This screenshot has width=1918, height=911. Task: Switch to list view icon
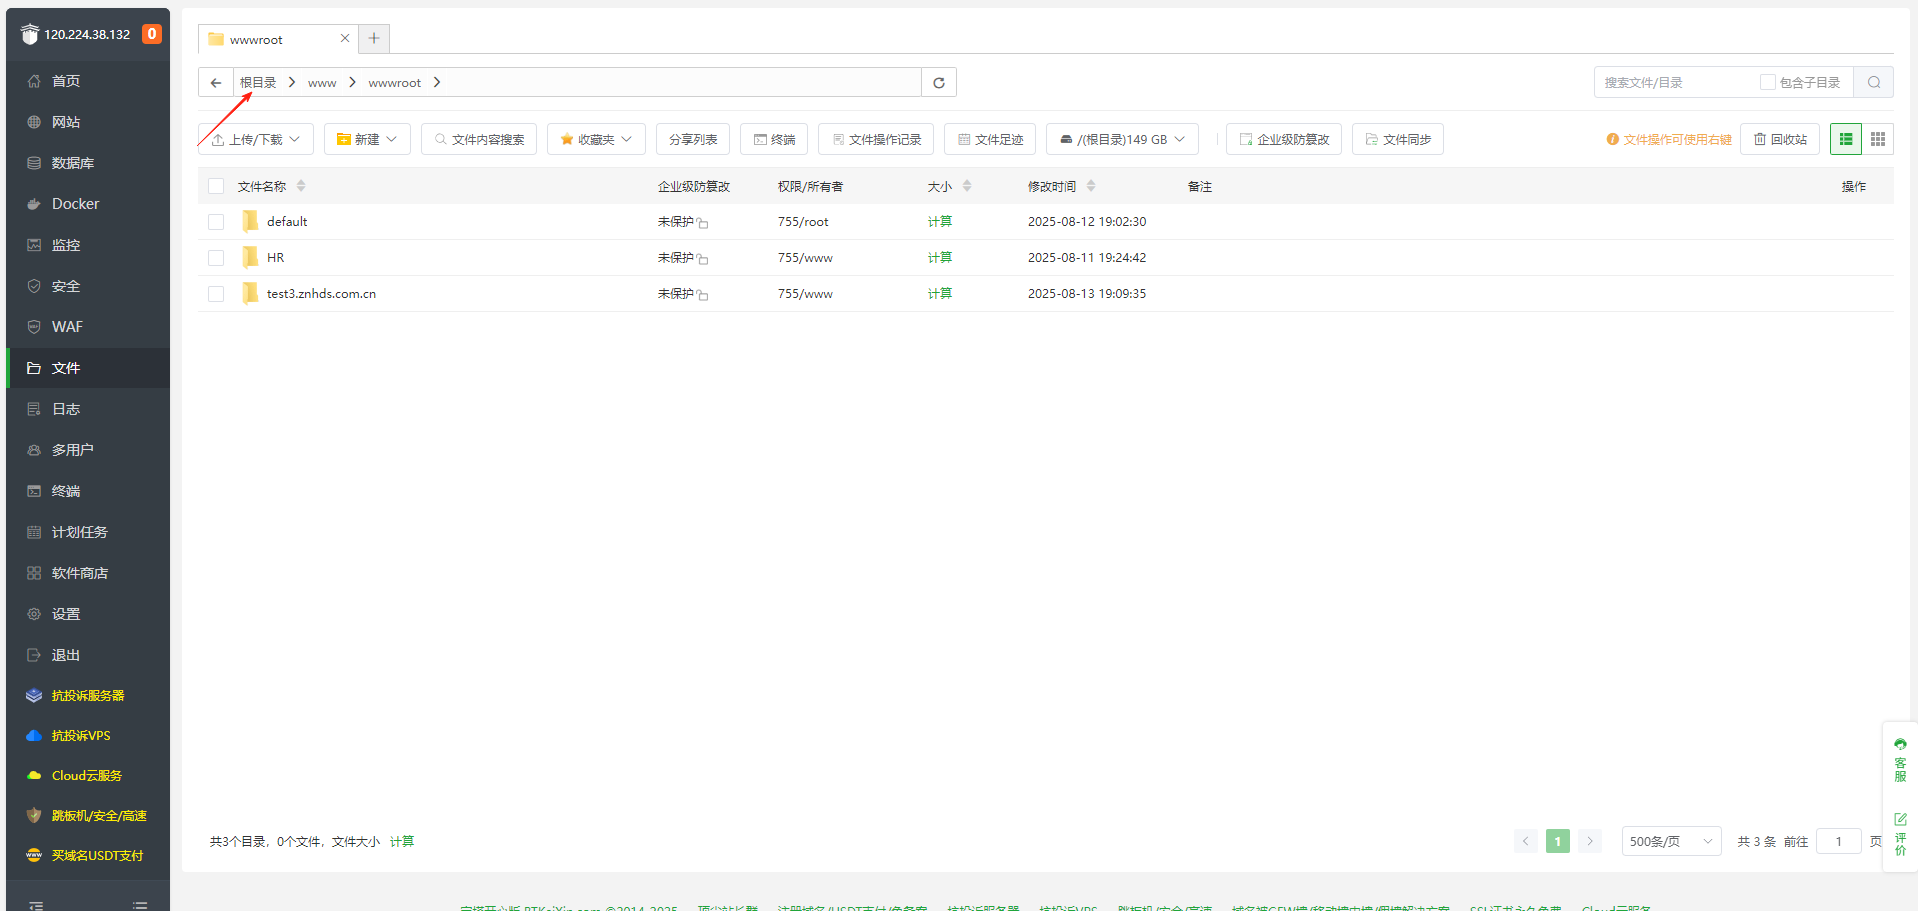[x=1845, y=139]
